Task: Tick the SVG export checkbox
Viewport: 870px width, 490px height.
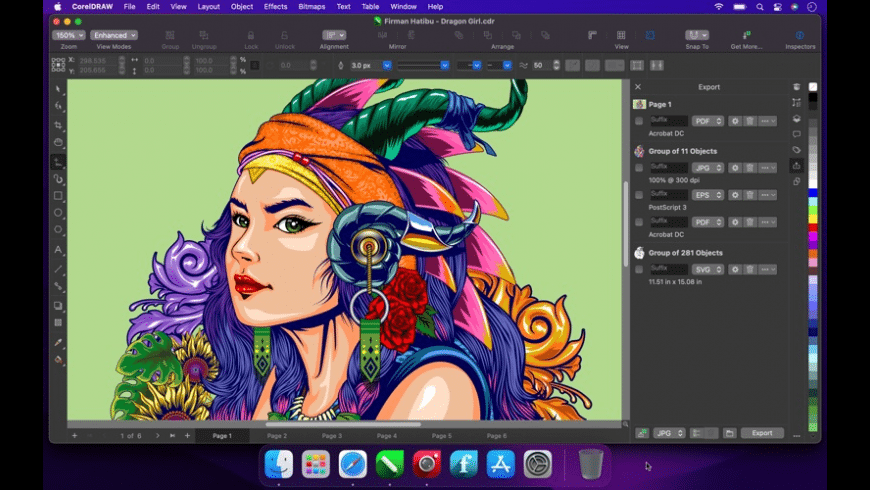Action: point(639,269)
